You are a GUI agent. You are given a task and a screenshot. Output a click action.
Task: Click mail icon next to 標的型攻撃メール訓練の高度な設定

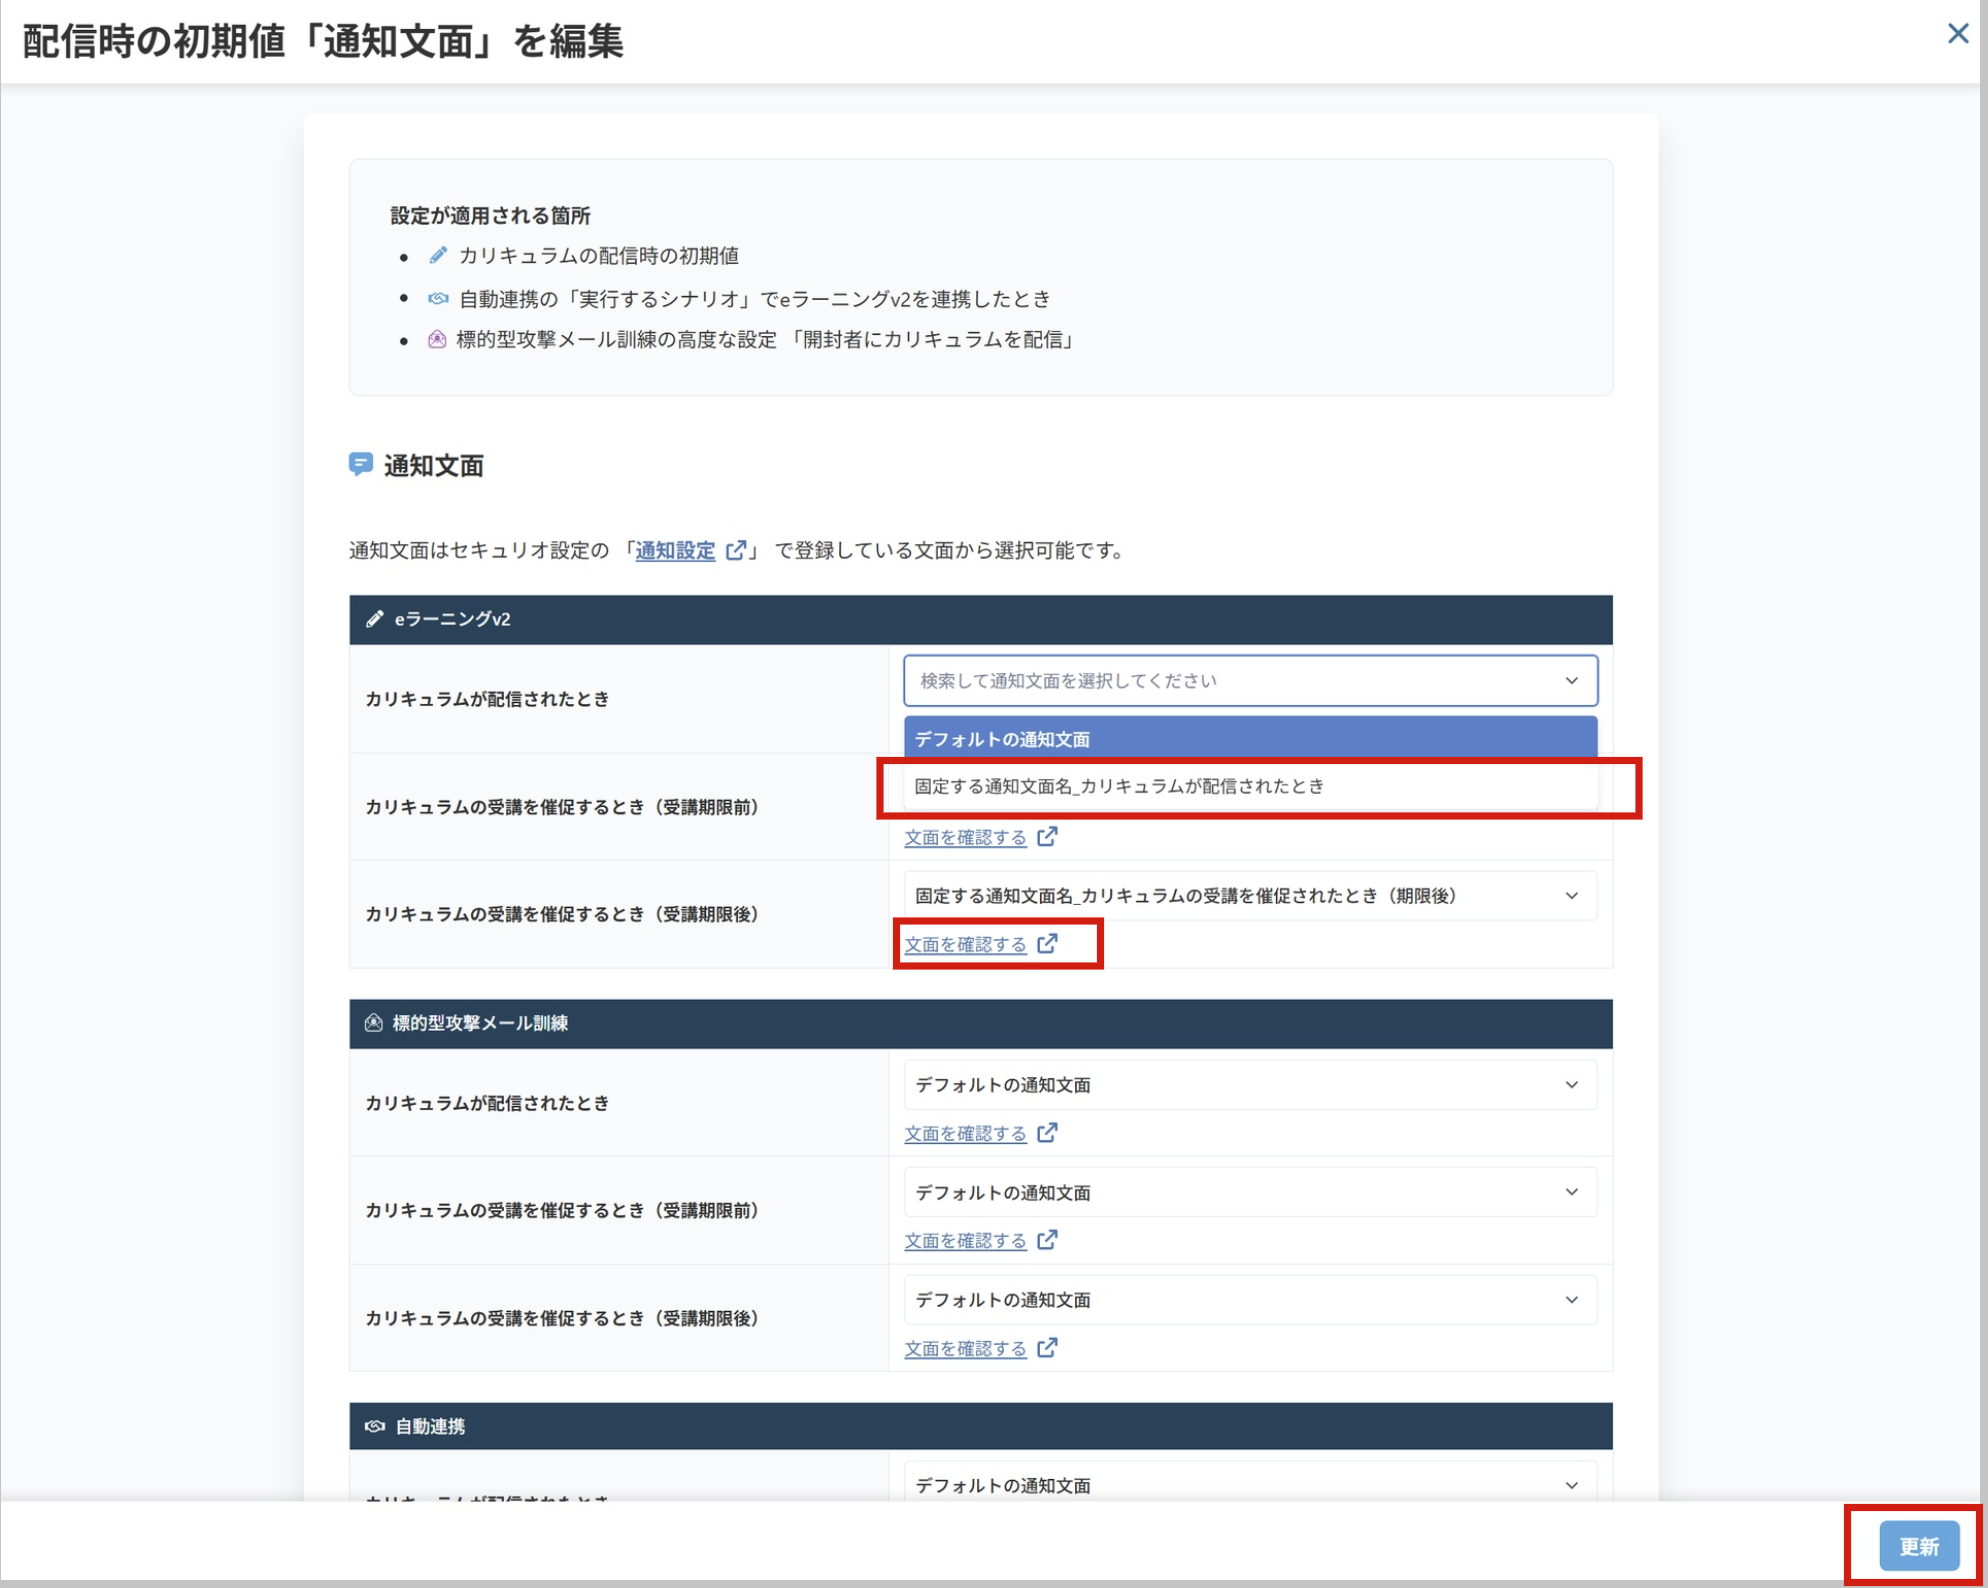(437, 340)
